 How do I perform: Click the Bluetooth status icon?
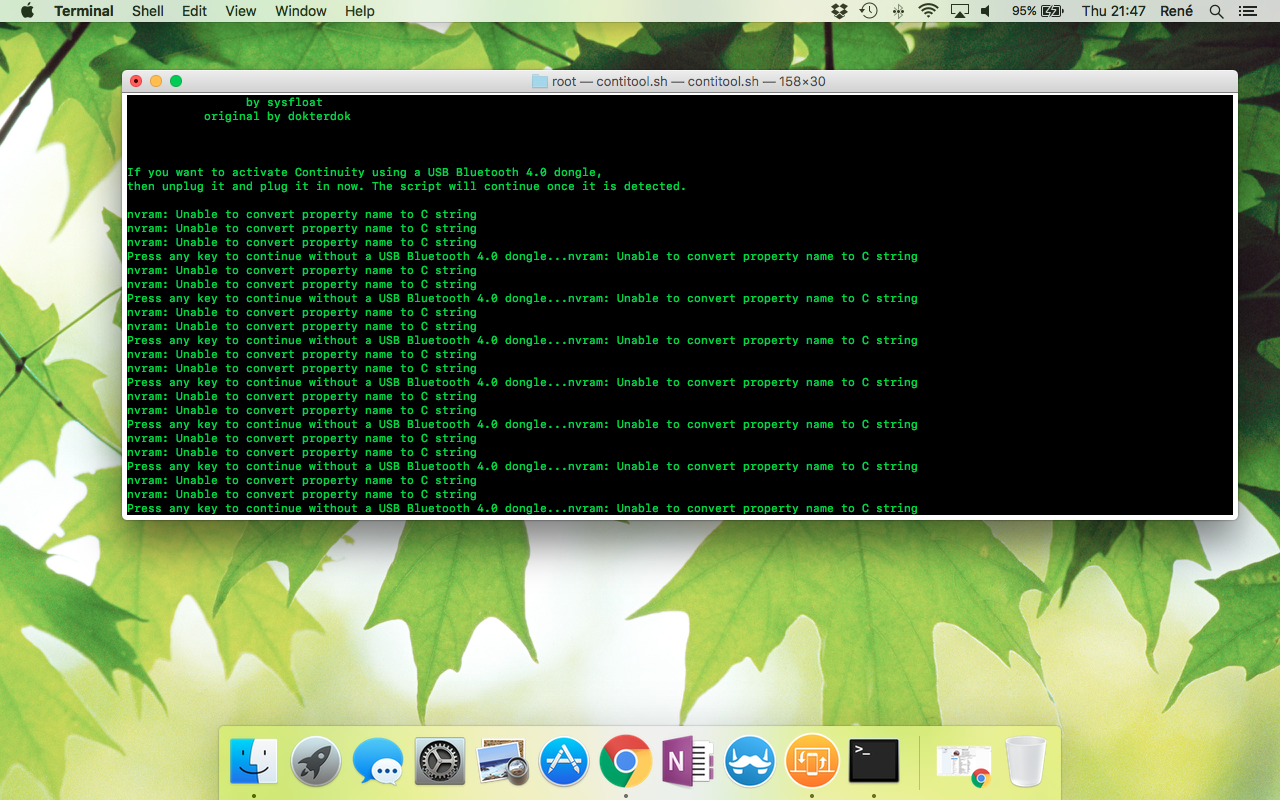click(898, 11)
